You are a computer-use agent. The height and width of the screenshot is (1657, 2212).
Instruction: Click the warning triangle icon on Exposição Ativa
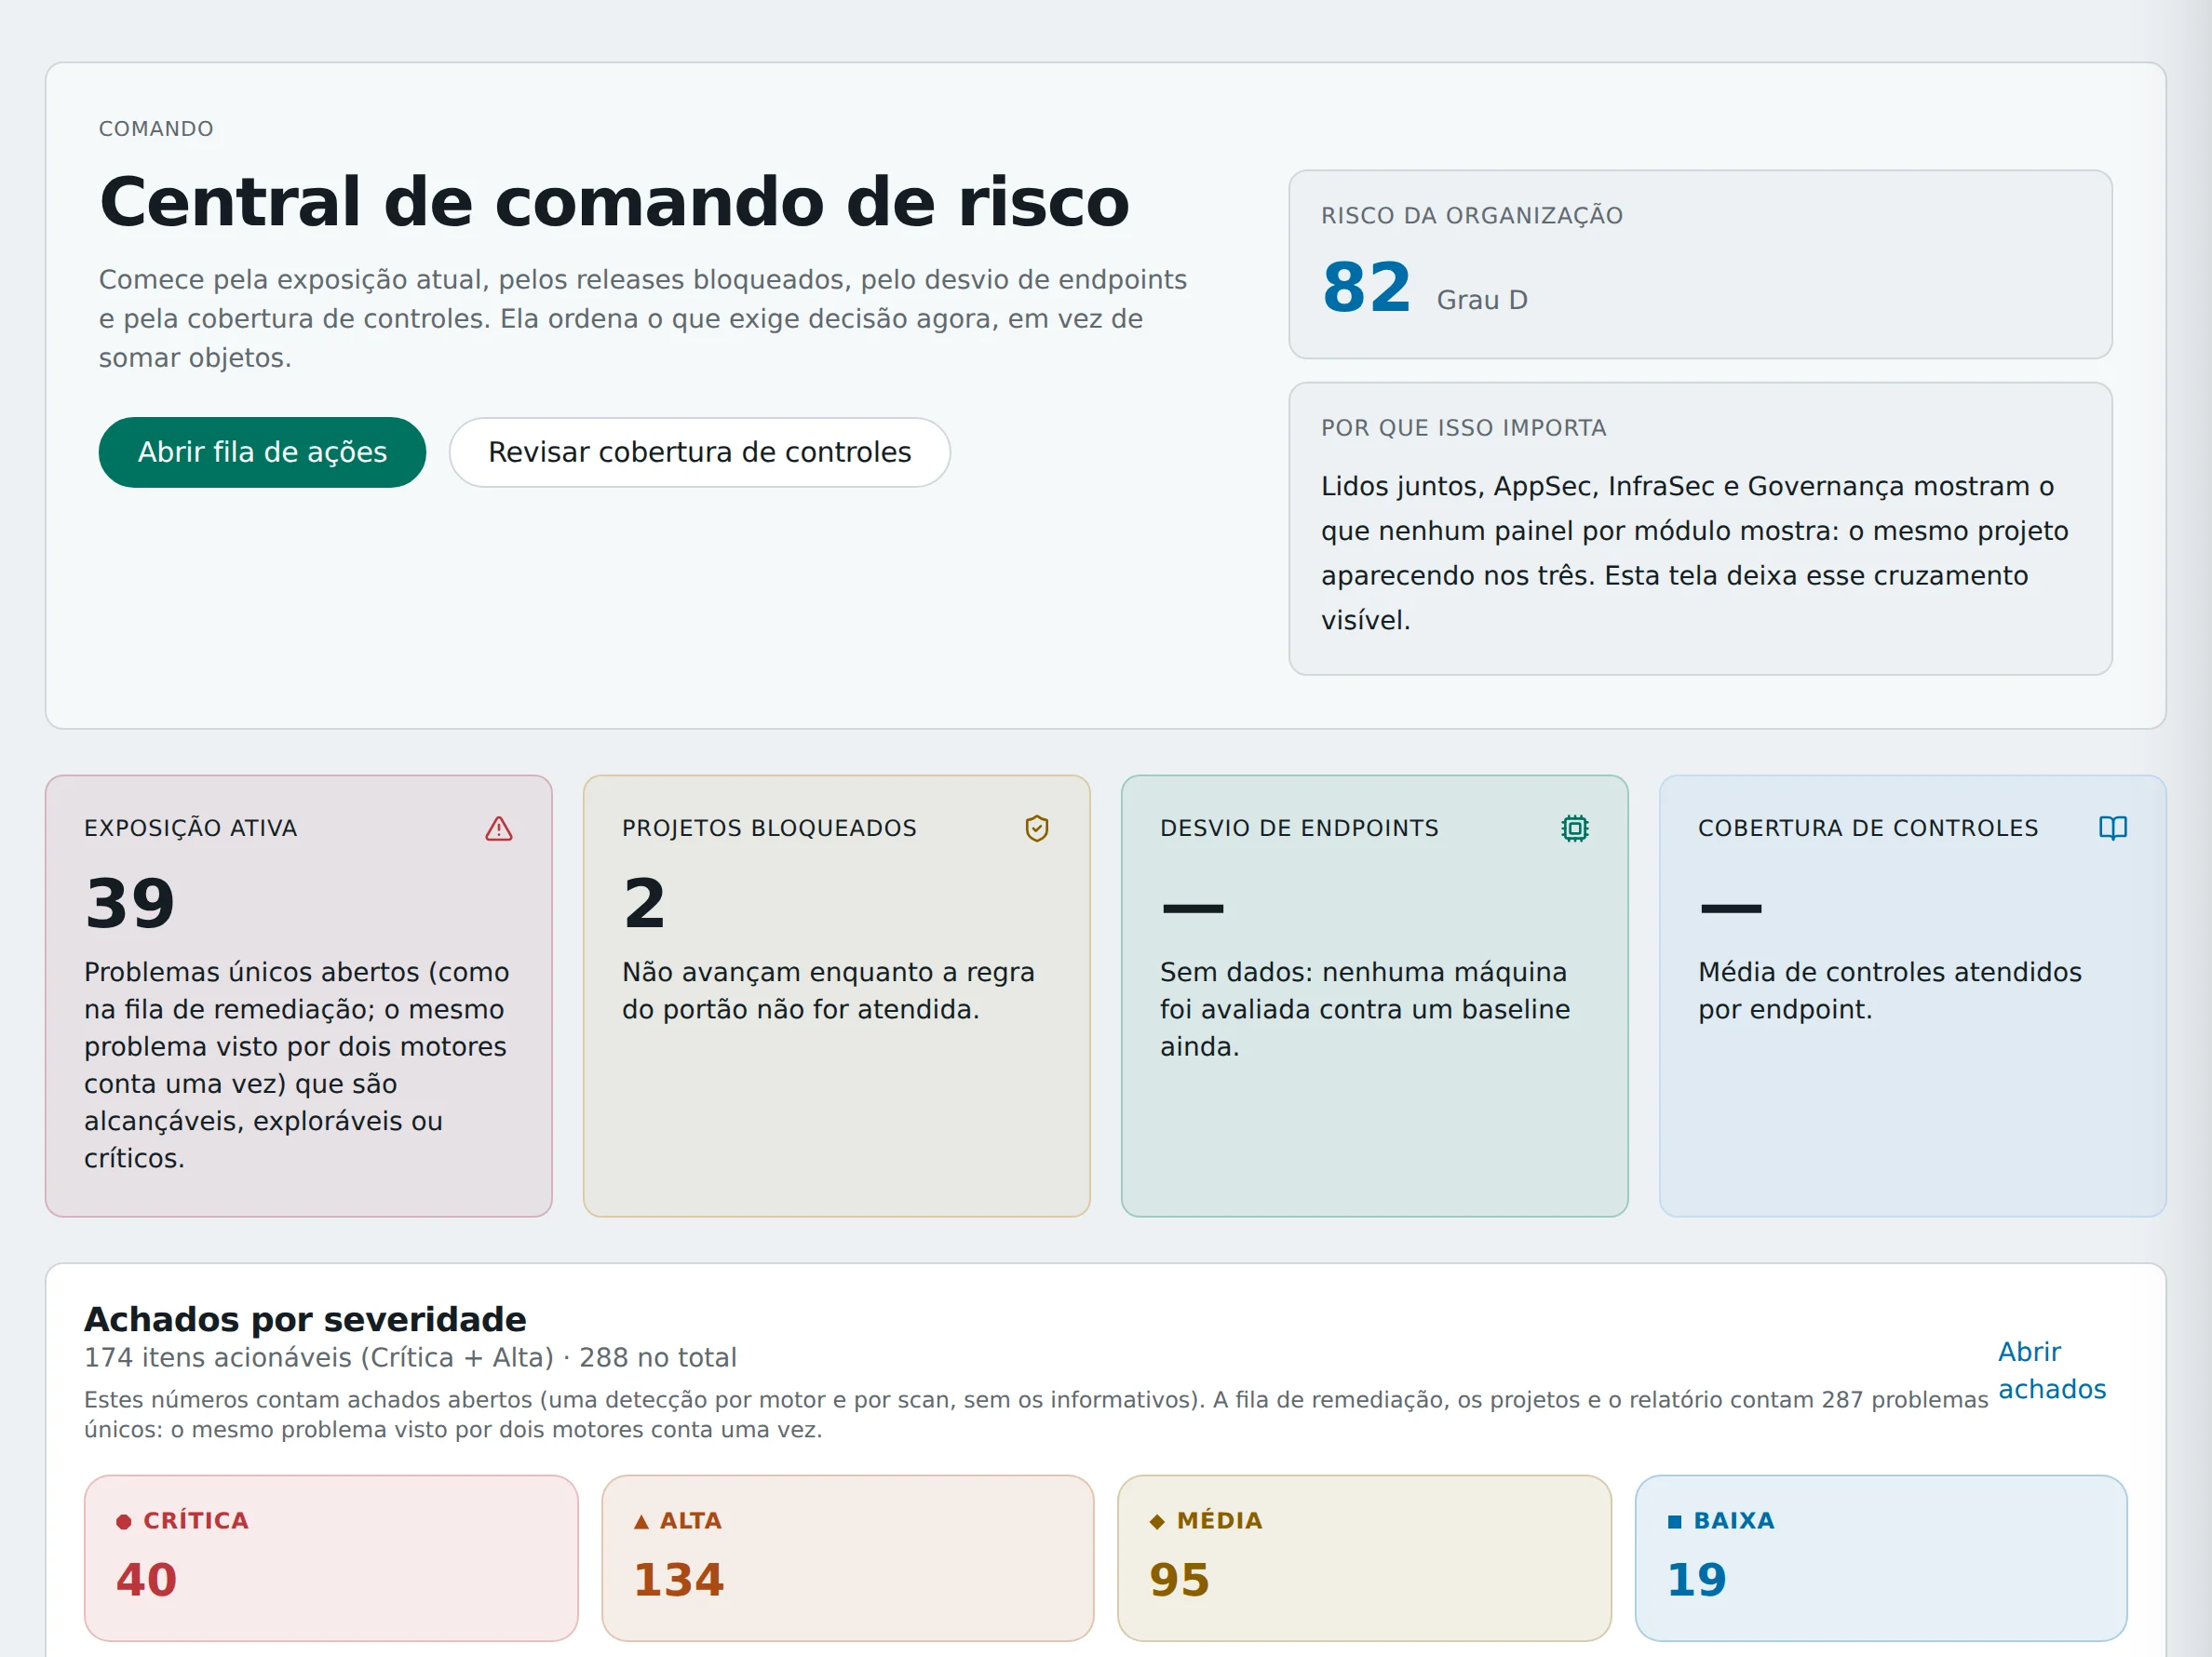pyautogui.click(x=499, y=828)
